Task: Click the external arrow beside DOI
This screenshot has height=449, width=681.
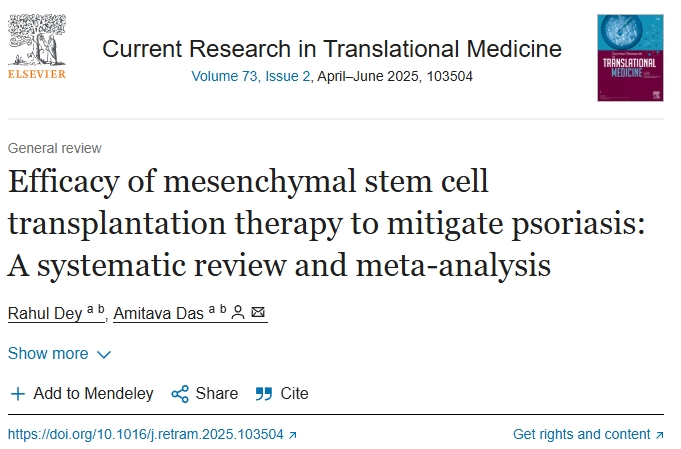Action: coord(292,435)
